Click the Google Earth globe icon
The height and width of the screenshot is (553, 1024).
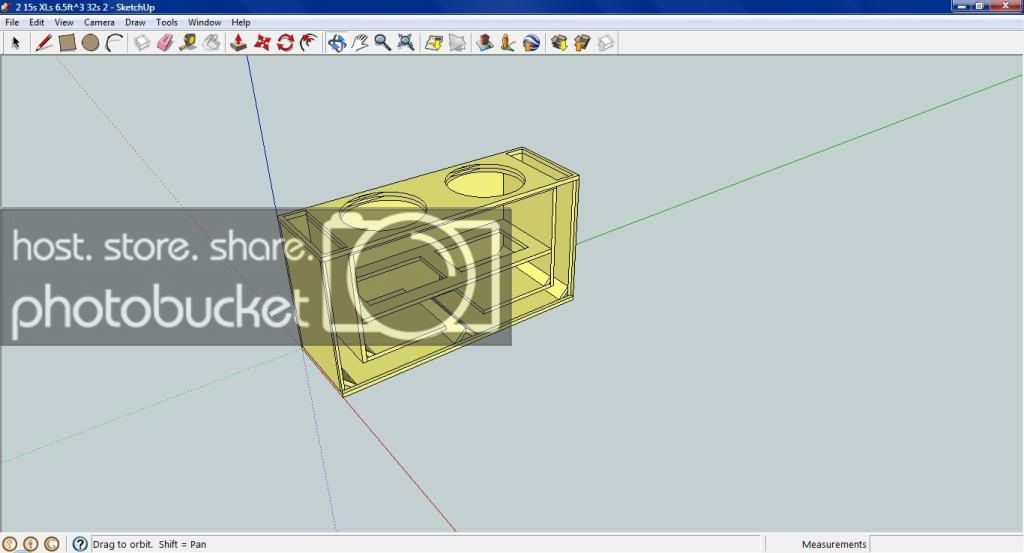click(x=531, y=43)
